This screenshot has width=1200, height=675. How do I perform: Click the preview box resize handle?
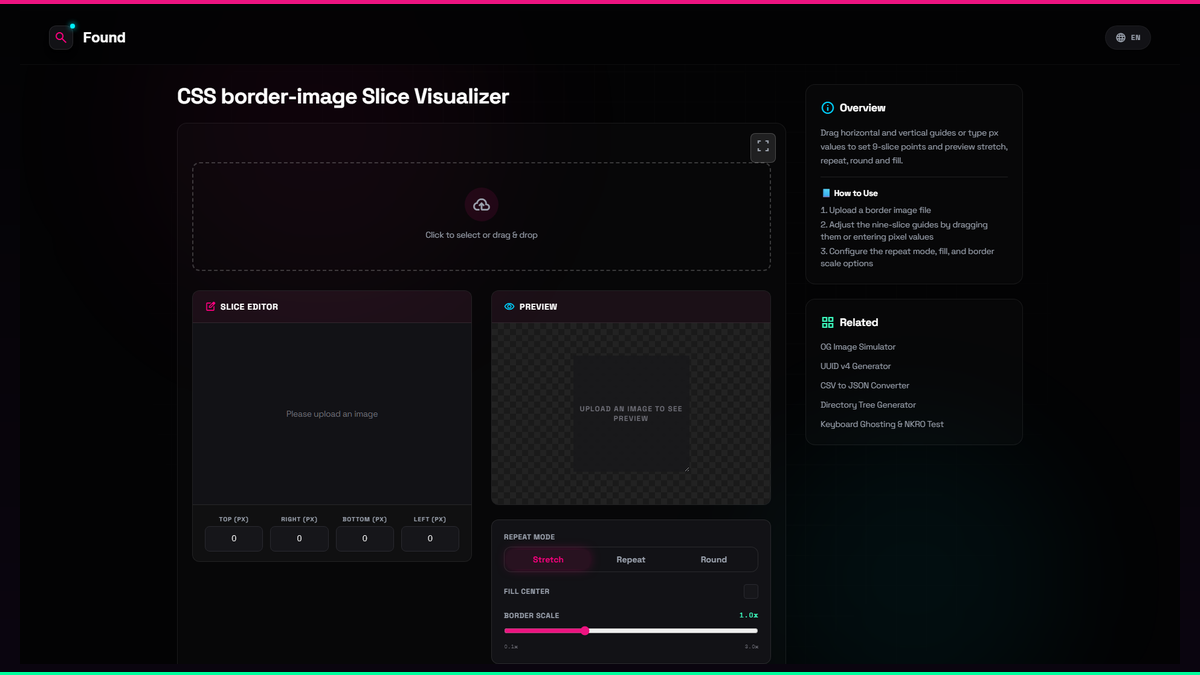(686, 468)
